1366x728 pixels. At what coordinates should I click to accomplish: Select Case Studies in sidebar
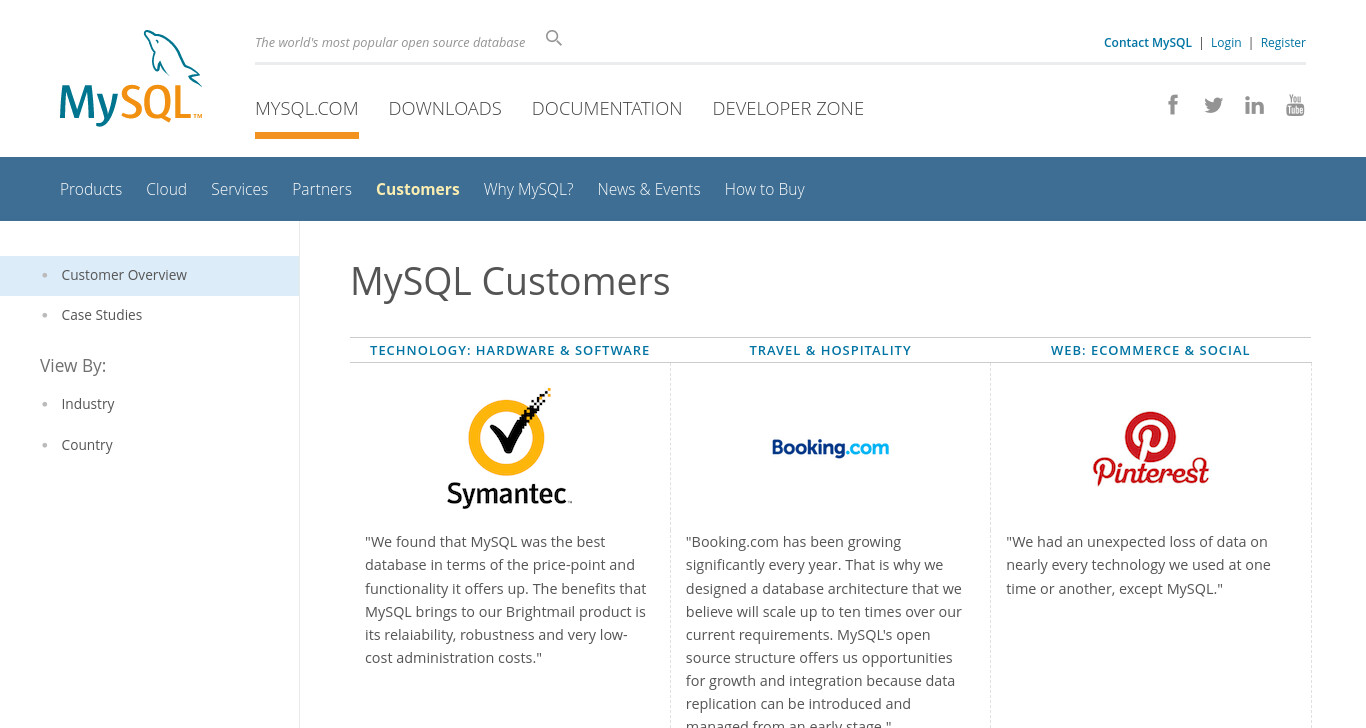pos(102,315)
